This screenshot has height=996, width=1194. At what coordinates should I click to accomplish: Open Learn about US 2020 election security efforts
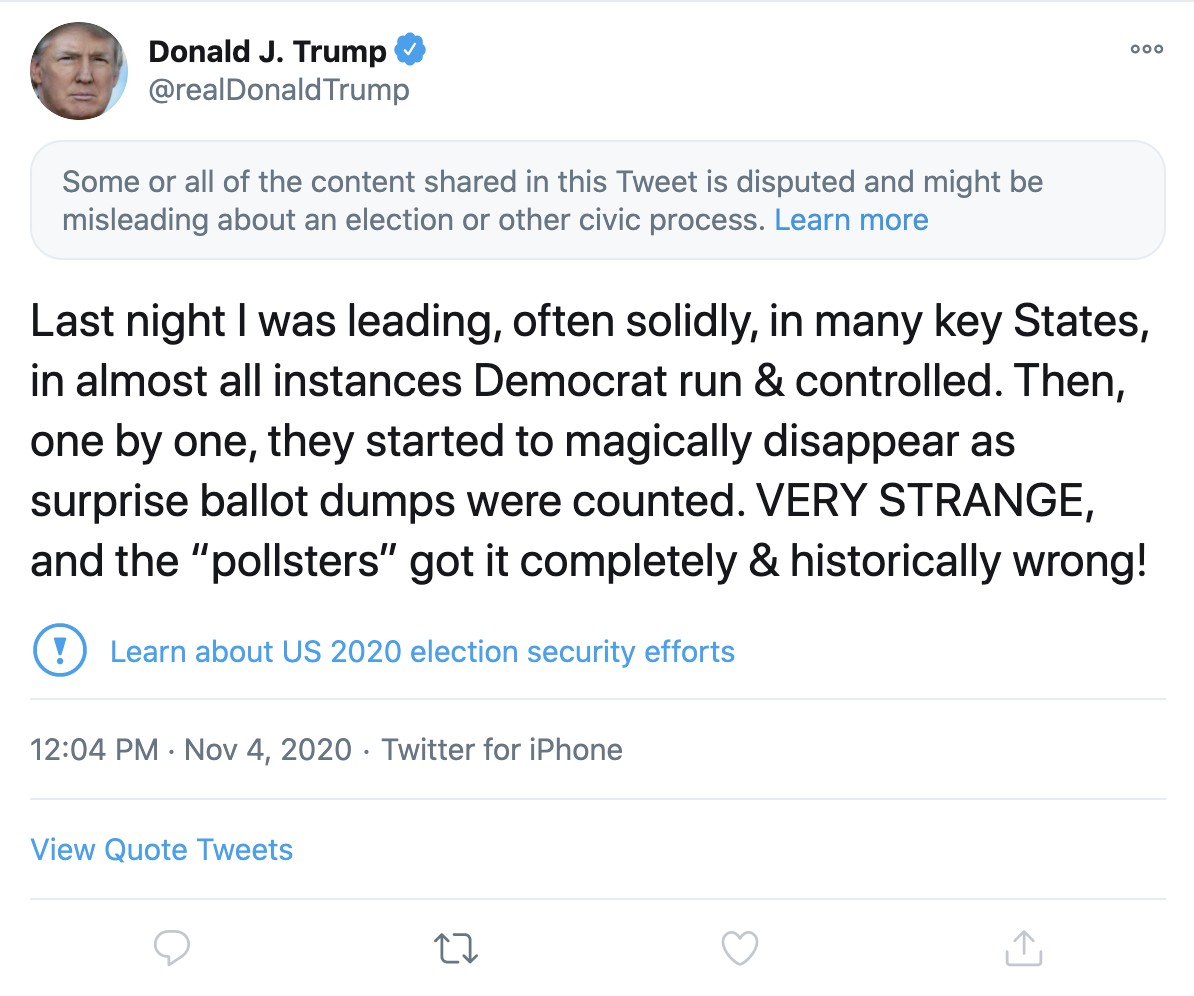[422, 652]
